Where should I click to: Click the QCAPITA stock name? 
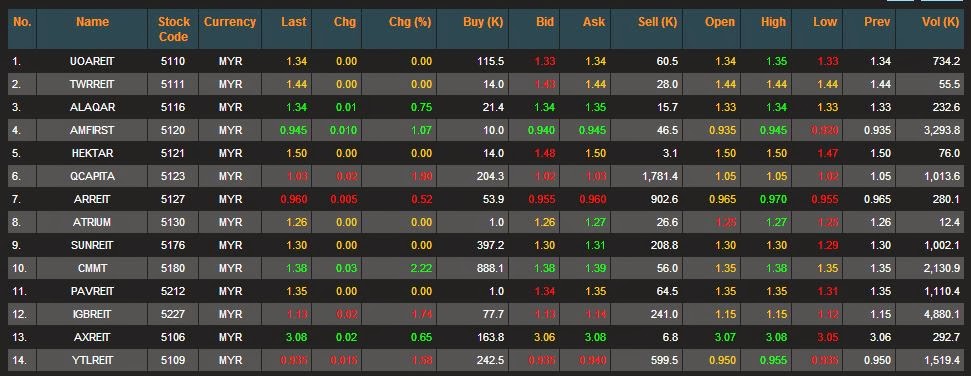92,177
